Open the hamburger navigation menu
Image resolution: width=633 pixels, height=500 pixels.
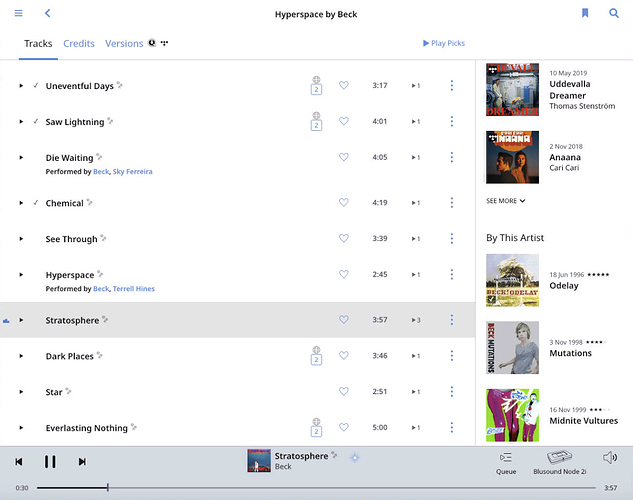19,13
